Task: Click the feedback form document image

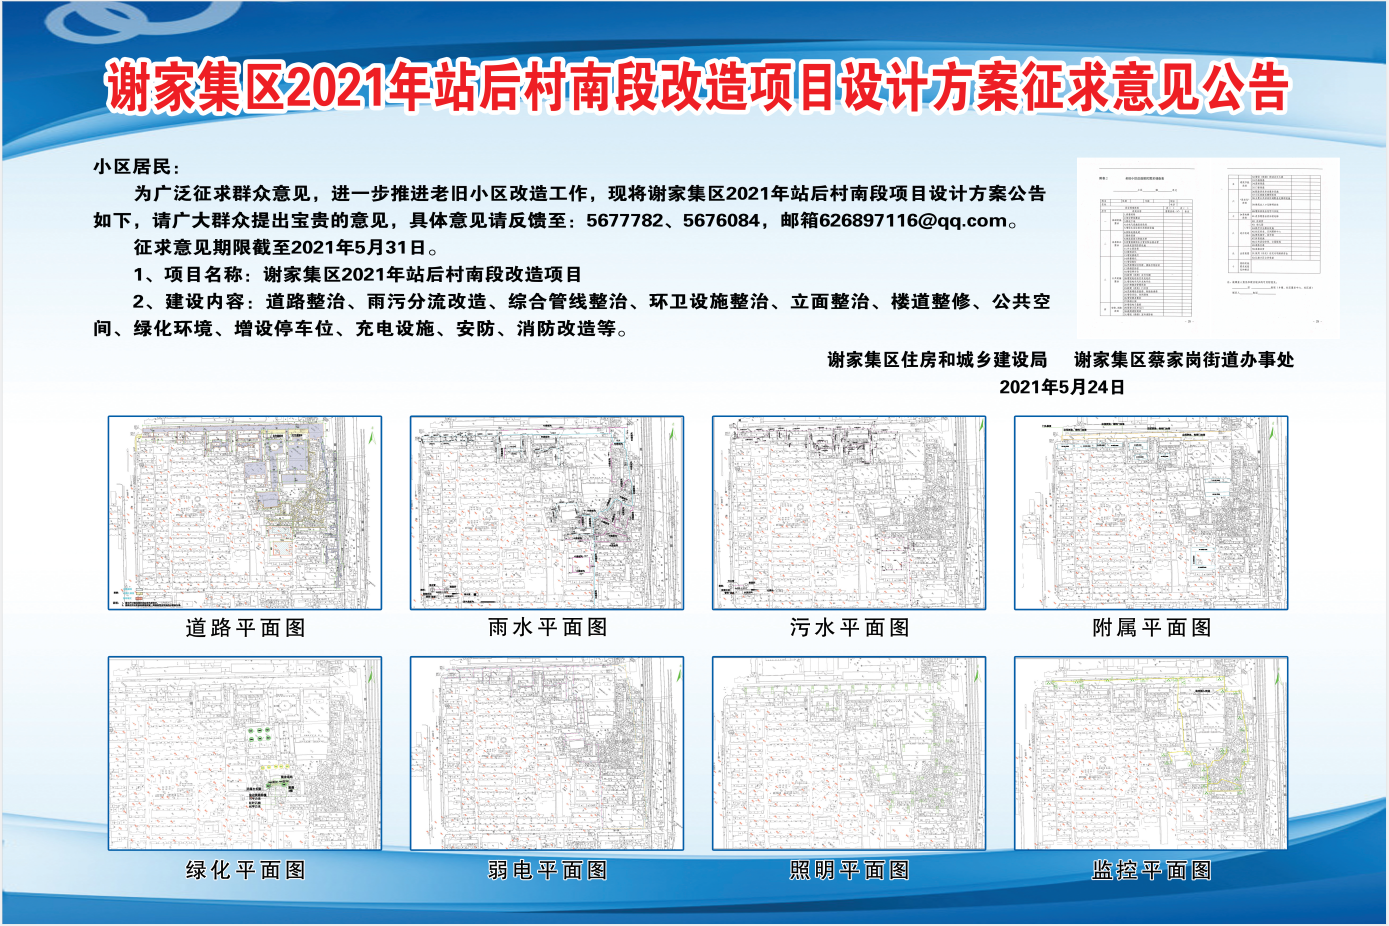Action: tap(1208, 247)
